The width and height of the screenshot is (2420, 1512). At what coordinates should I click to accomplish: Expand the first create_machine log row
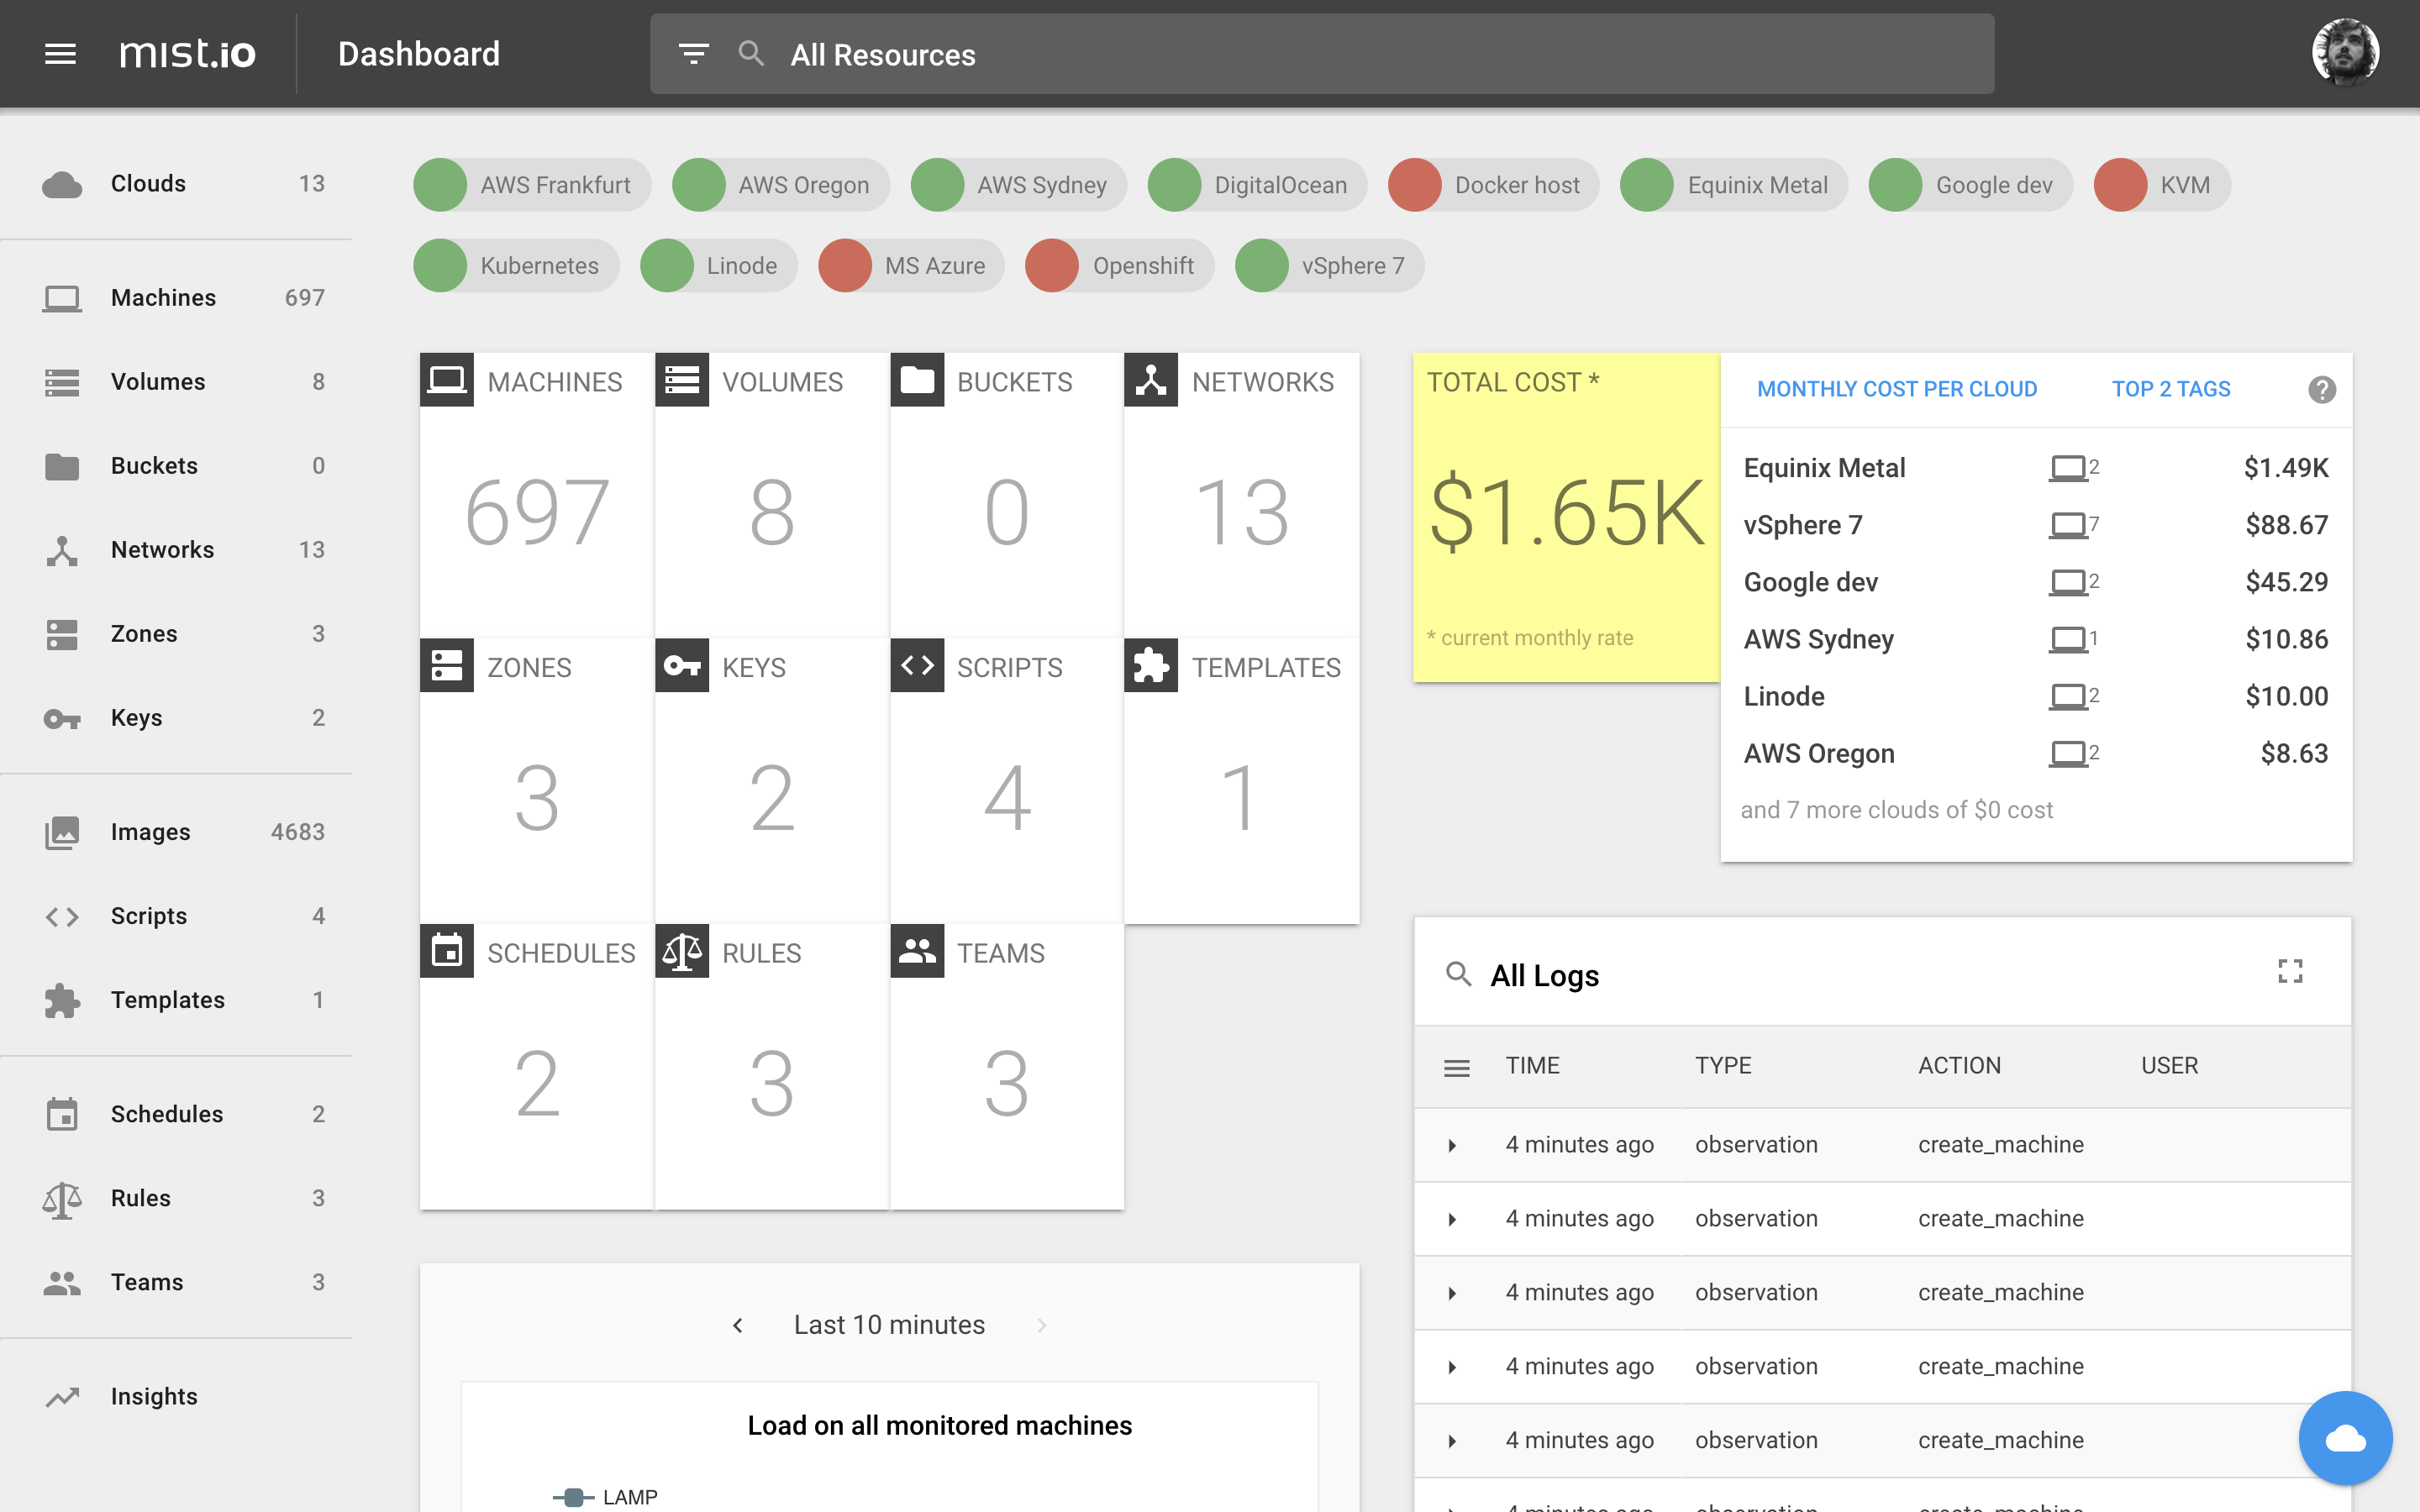[x=1452, y=1145]
